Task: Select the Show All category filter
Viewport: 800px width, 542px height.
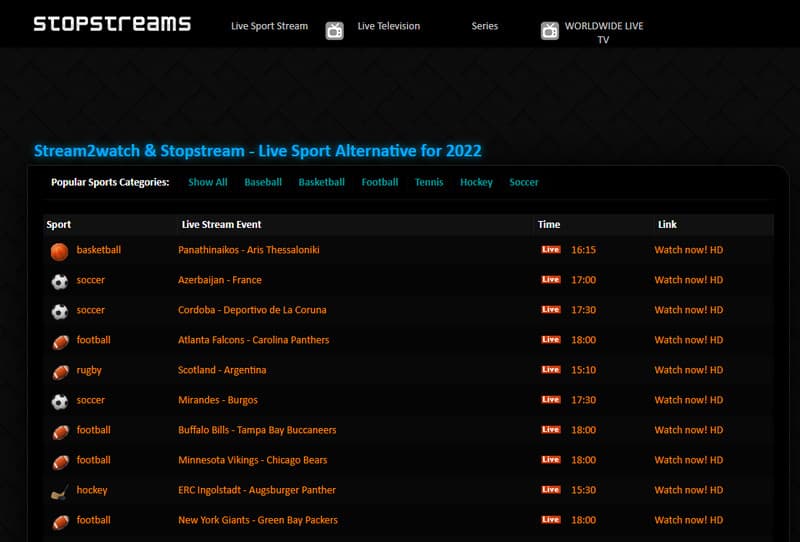Action: [208, 182]
